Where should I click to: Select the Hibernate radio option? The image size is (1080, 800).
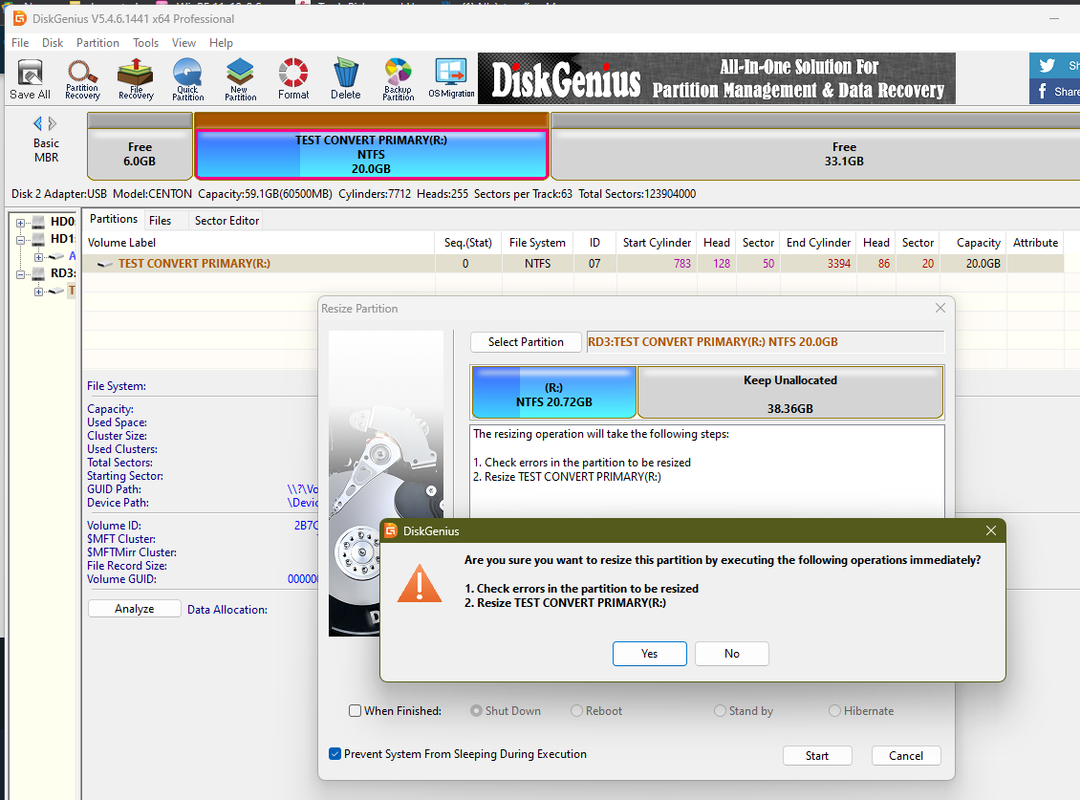[x=835, y=710]
